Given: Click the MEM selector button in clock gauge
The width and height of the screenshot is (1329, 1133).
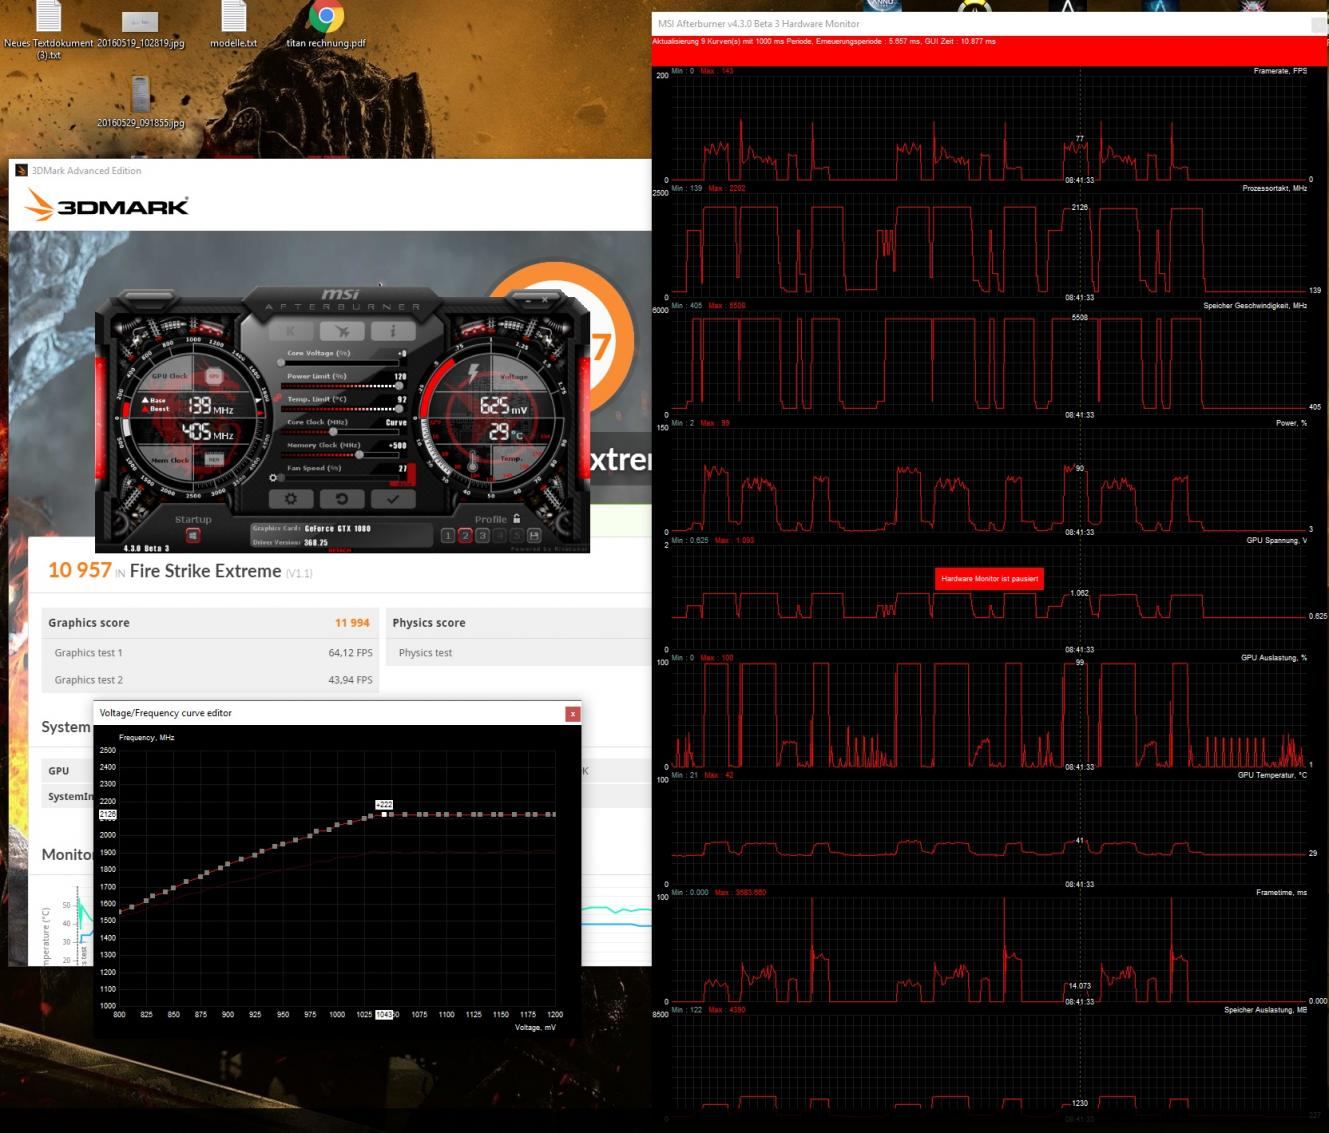Looking at the screenshot, I should click(214, 459).
